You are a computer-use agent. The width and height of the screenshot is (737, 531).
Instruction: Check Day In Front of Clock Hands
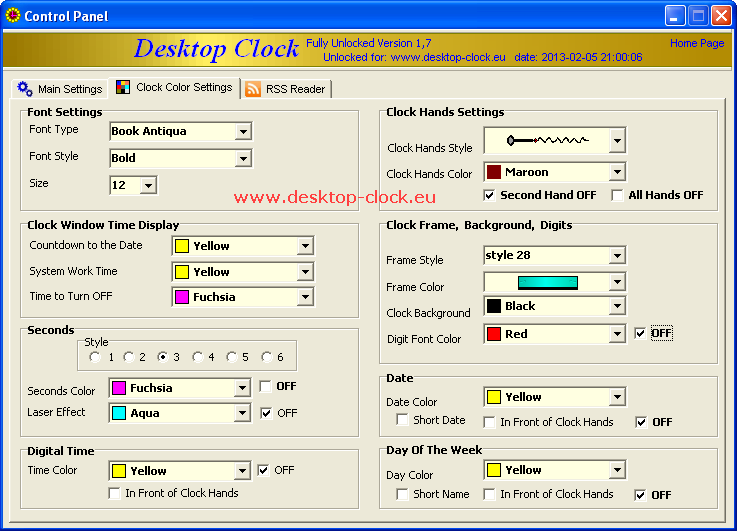point(489,494)
